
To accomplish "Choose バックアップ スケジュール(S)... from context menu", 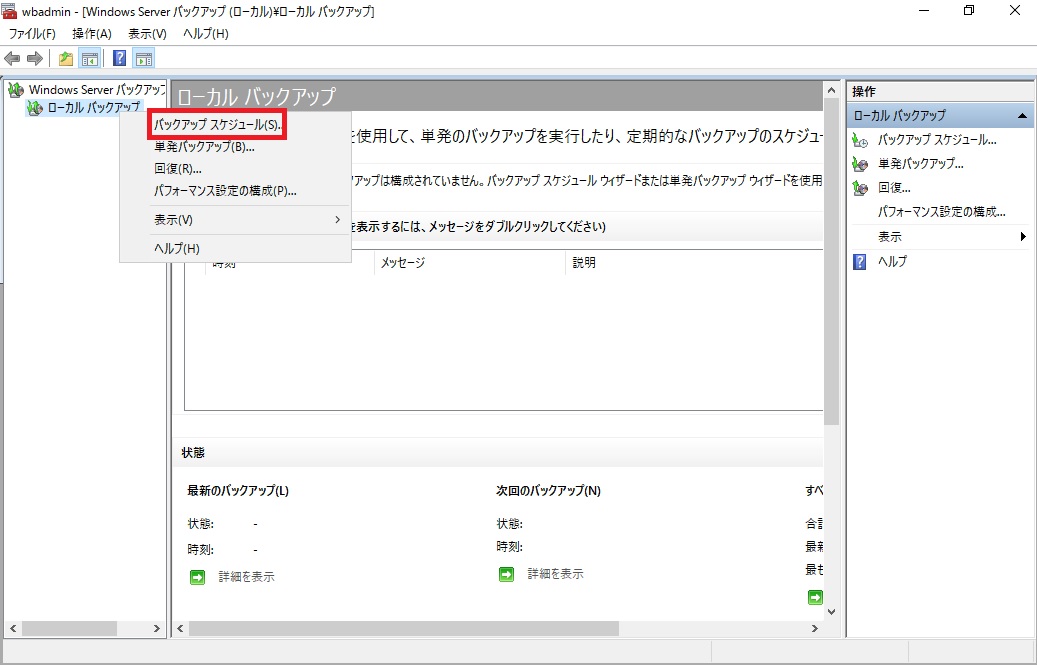I will (218, 124).
